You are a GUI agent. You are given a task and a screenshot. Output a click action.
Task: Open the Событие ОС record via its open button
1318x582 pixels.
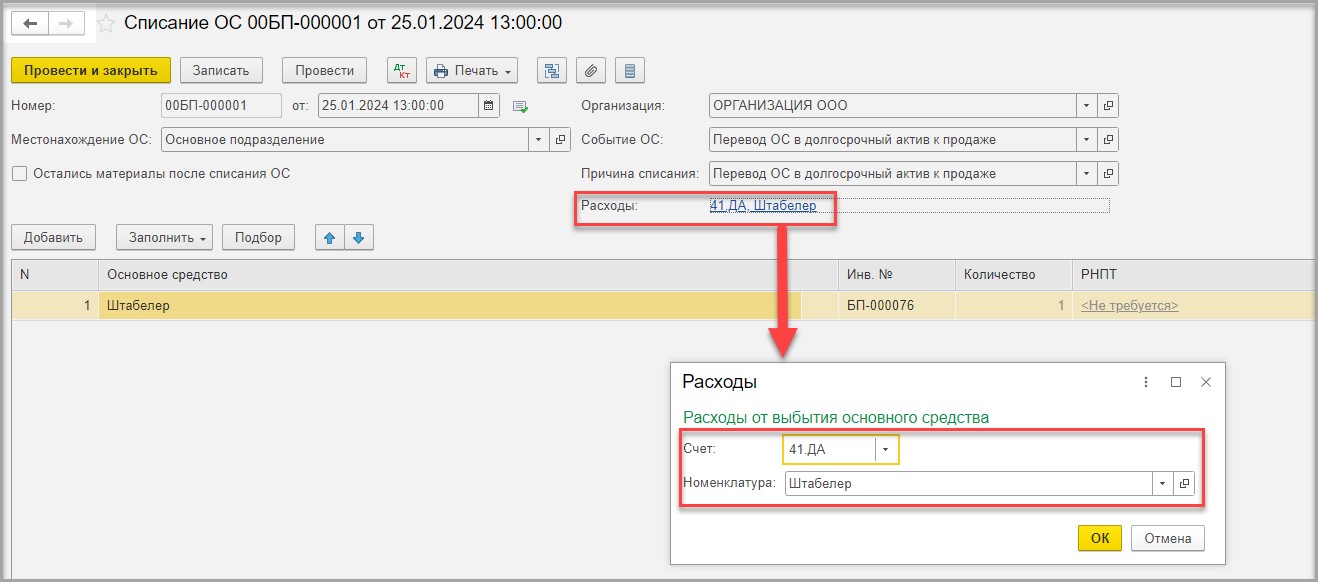pos(1108,140)
